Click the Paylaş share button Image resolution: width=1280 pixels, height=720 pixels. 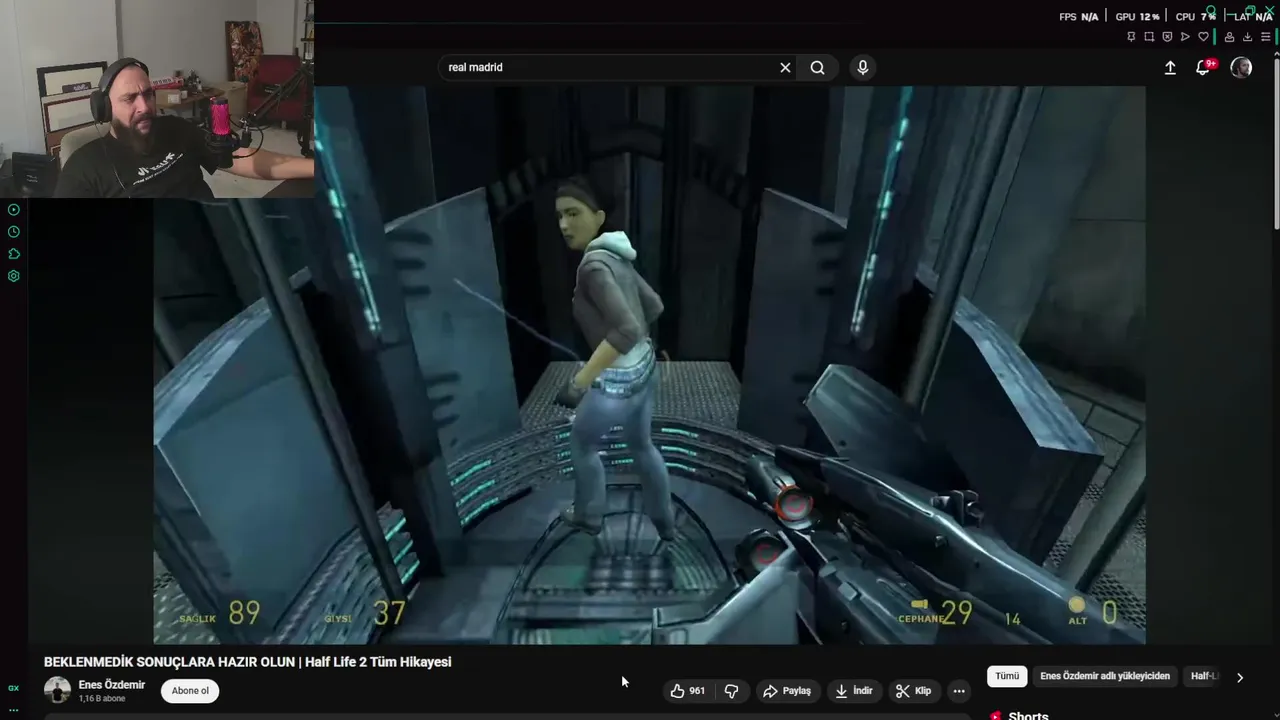click(x=787, y=691)
